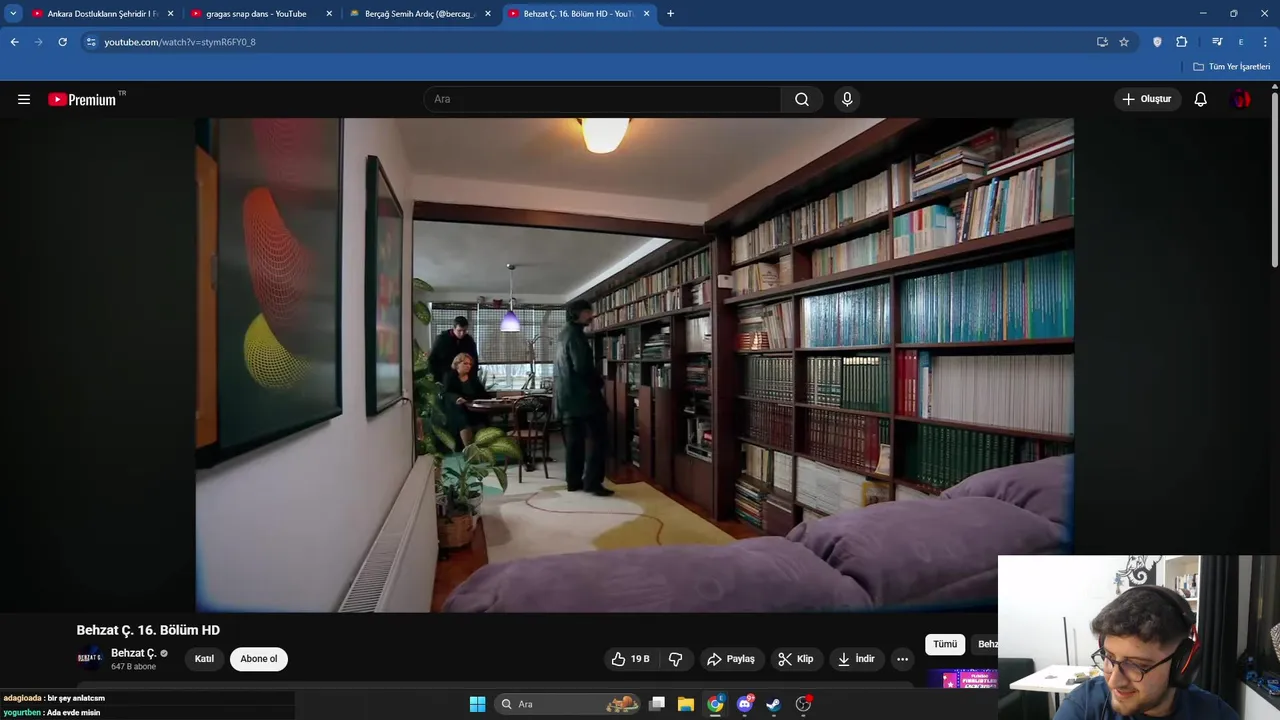Select the Tümü filter chip
1280x720 pixels.
pyautogui.click(x=945, y=645)
